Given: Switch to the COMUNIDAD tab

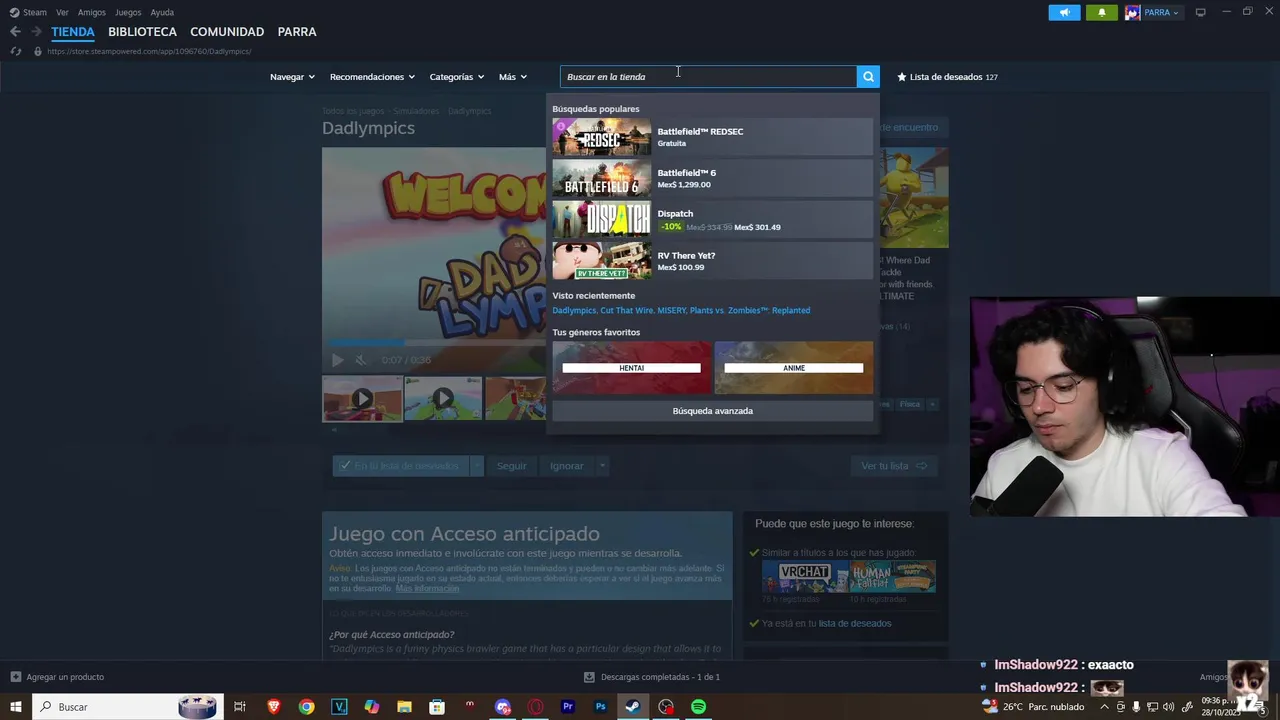Looking at the screenshot, I should pos(227,32).
